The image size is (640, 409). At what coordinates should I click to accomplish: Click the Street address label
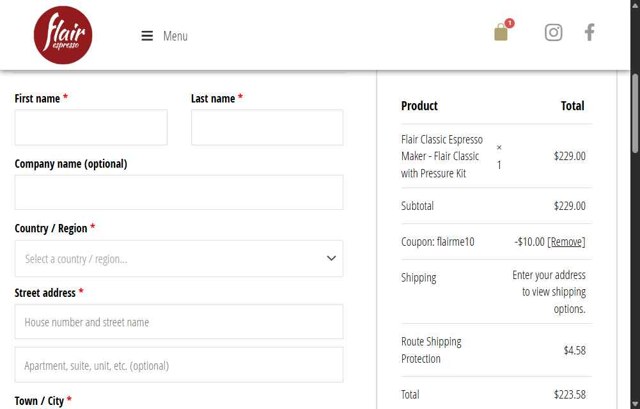tap(45, 293)
